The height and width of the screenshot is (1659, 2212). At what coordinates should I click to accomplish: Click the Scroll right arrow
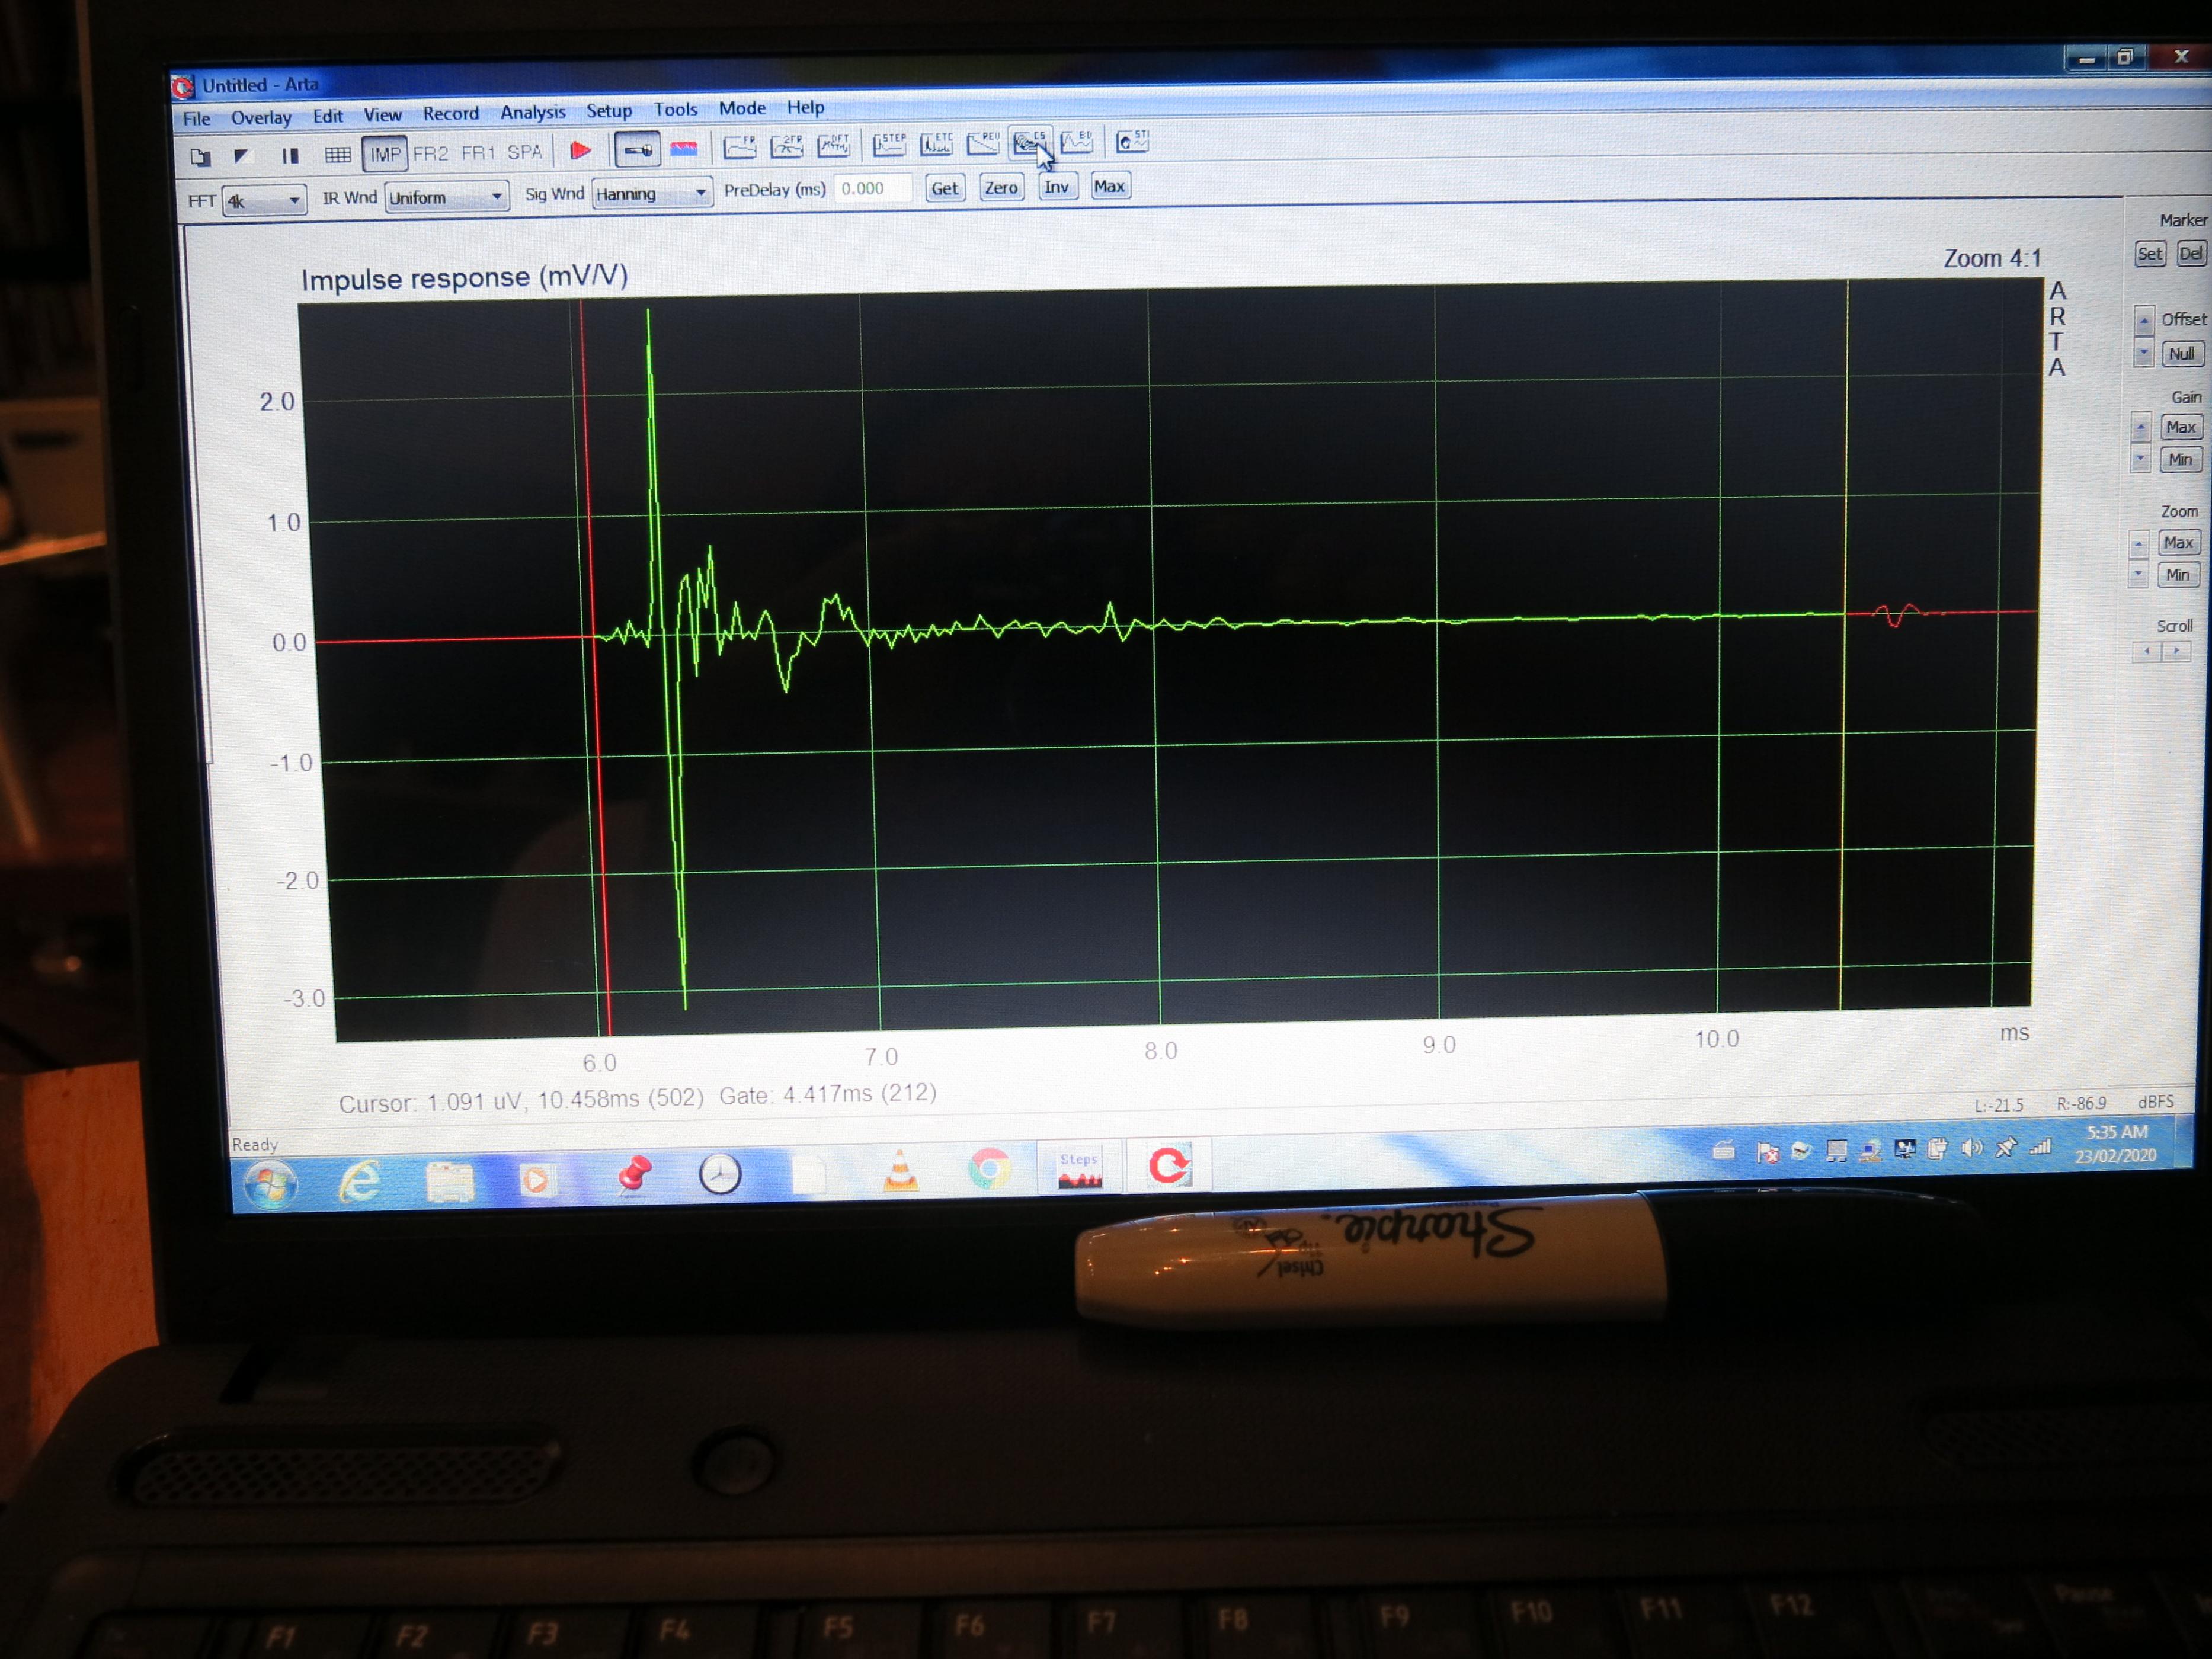[2176, 652]
